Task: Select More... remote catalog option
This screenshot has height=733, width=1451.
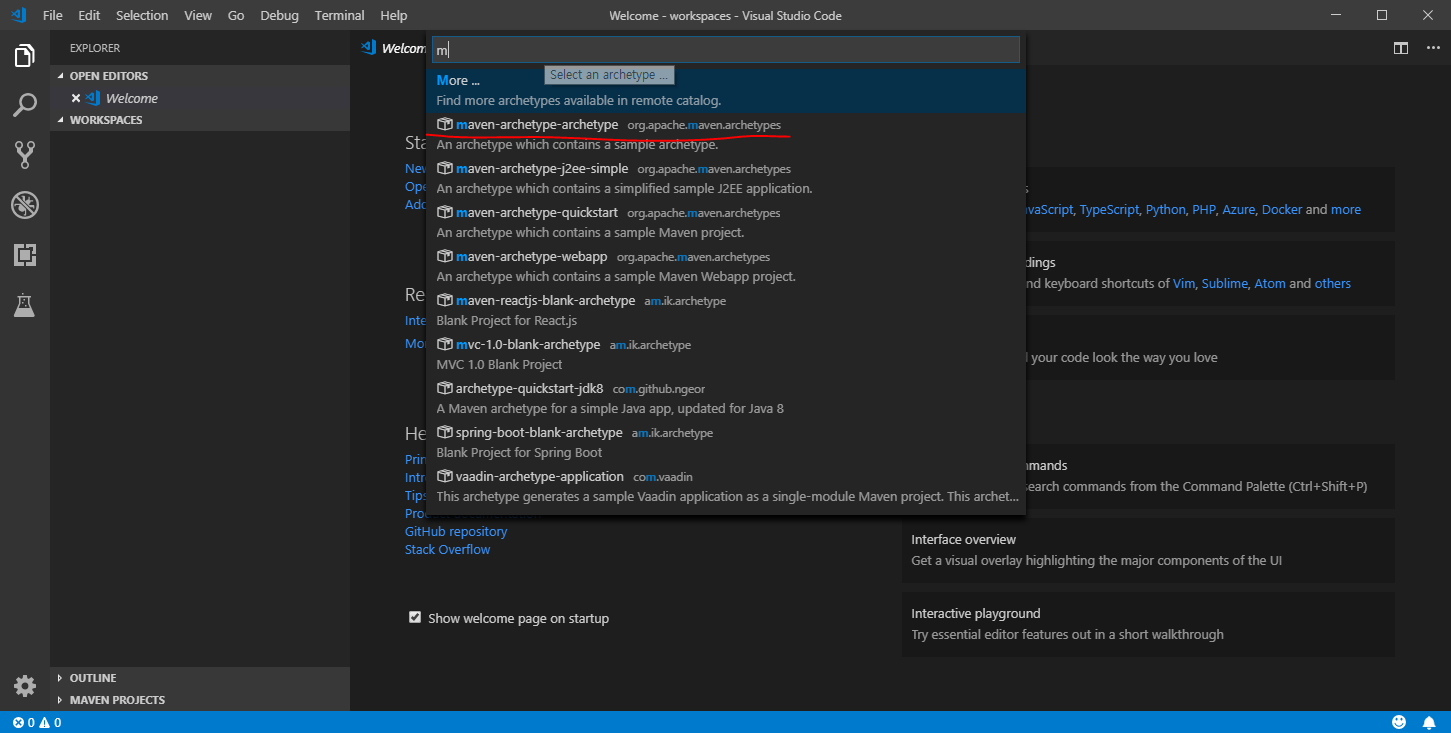Action: (x=726, y=90)
